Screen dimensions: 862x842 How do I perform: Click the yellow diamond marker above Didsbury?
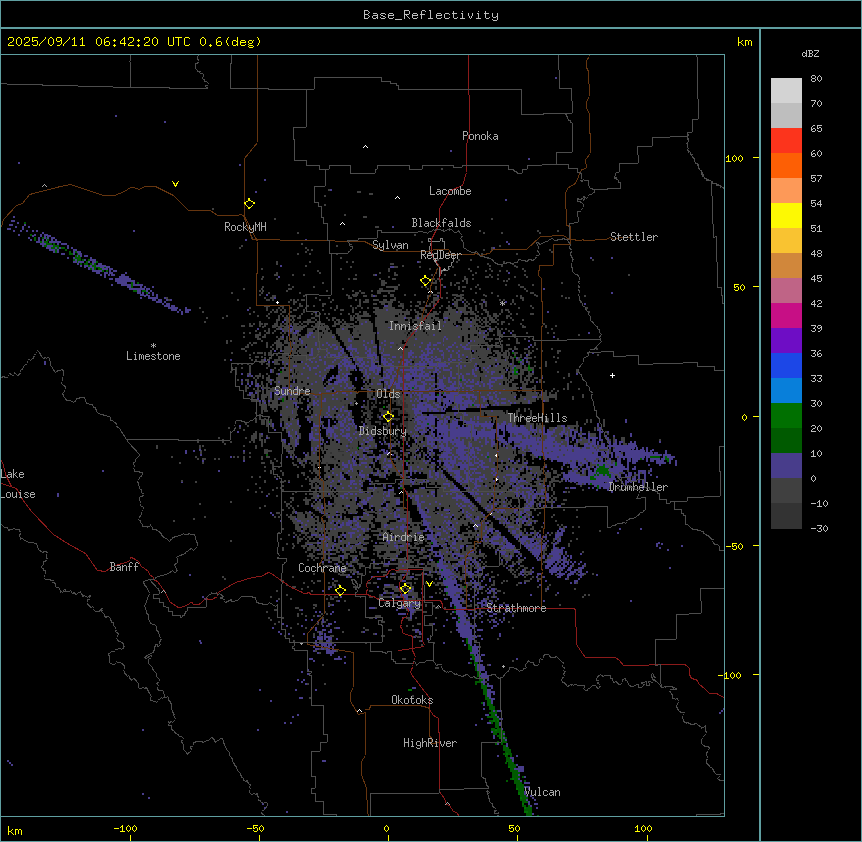coord(388,417)
